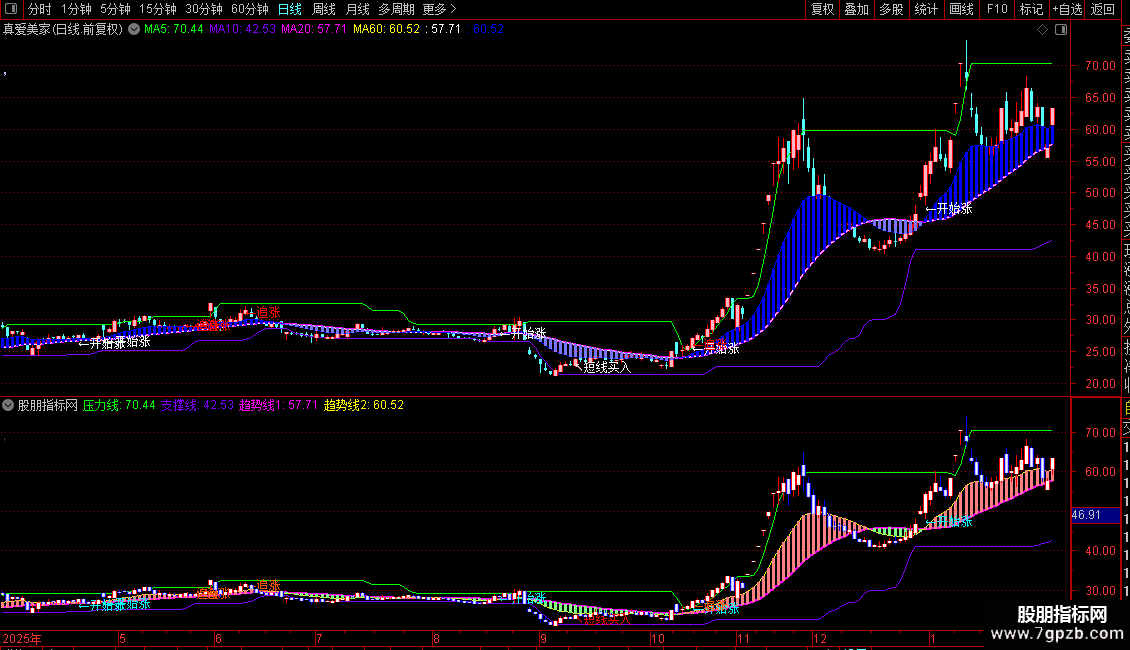Select the 15分钟 period tab
The height and width of the screenshot is (650, 1130).
(158, 9)
